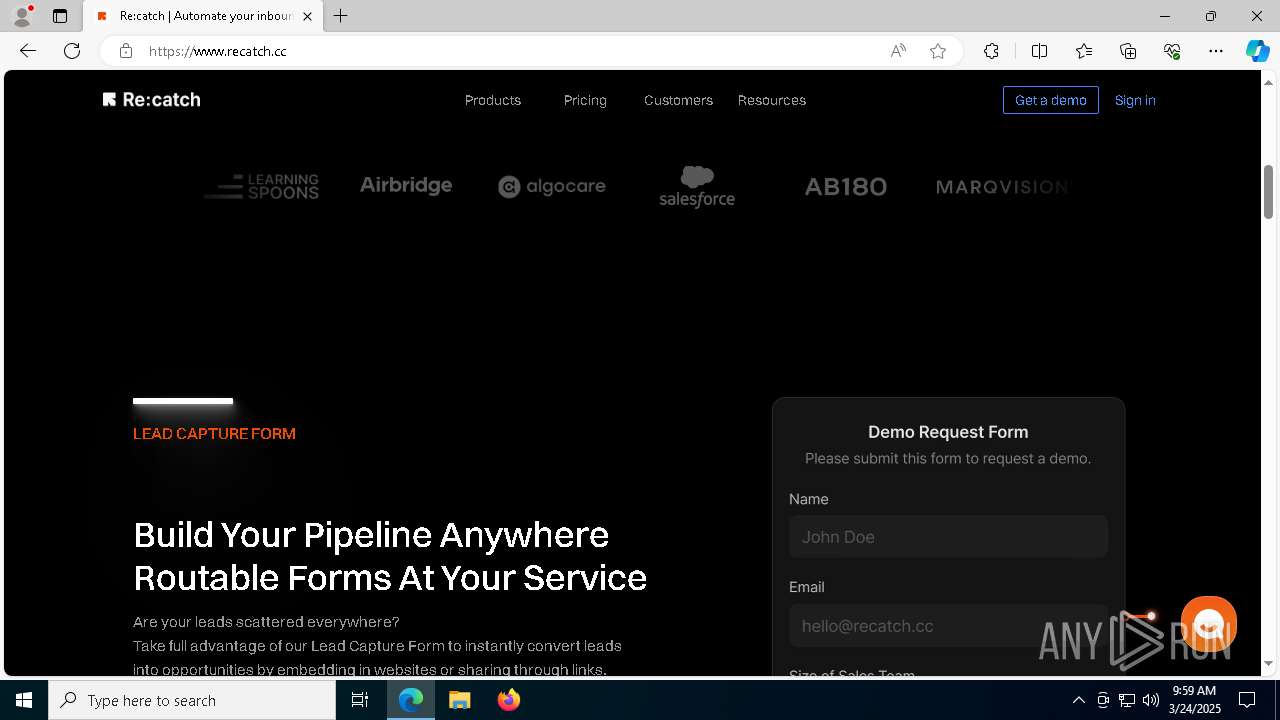
Task: Open browser Extensions menu
Action: pyautogui.click(x=991, y=51)
